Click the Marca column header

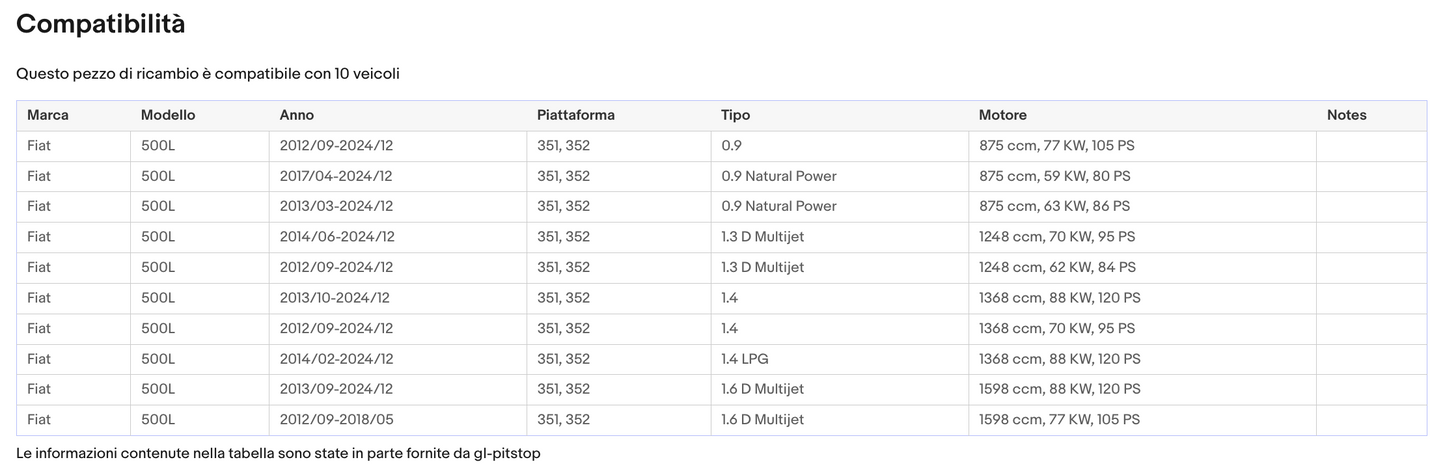(48, 115)
